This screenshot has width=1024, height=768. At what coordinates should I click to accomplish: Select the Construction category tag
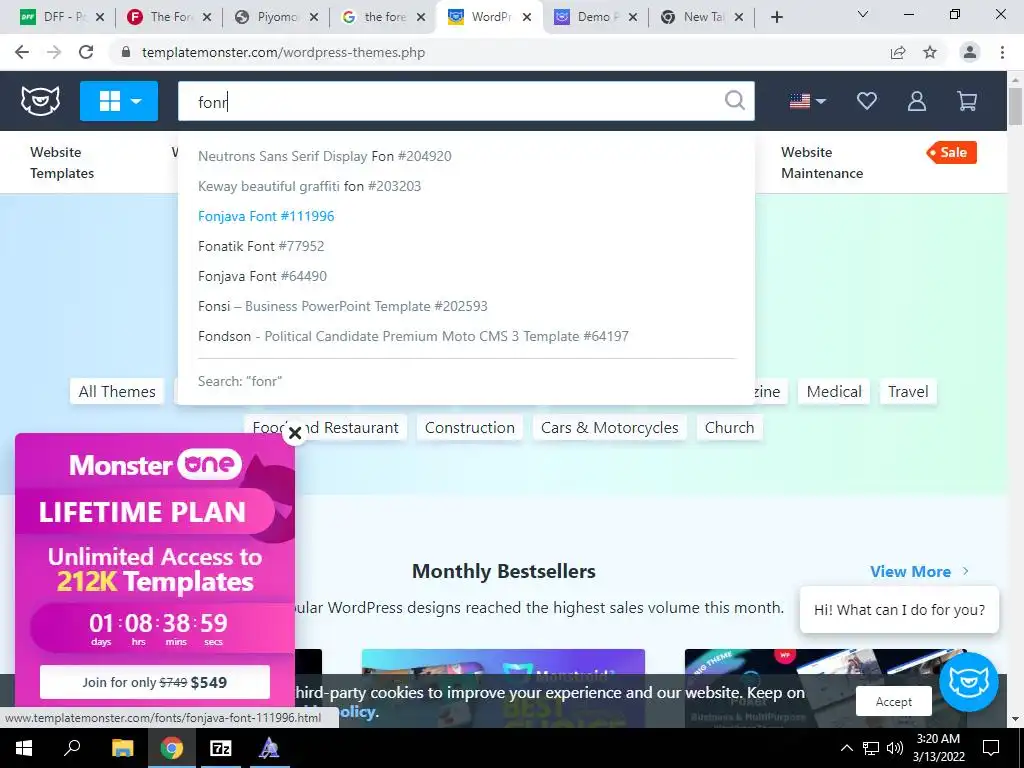470,428
